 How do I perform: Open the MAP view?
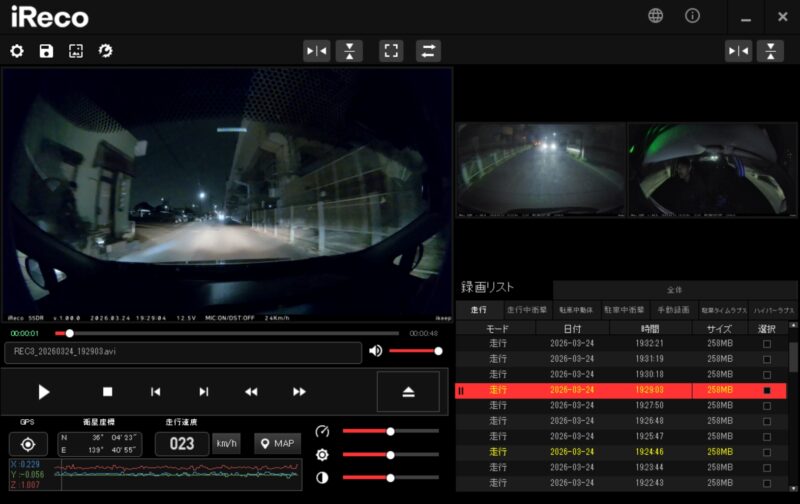coord(278,444)
